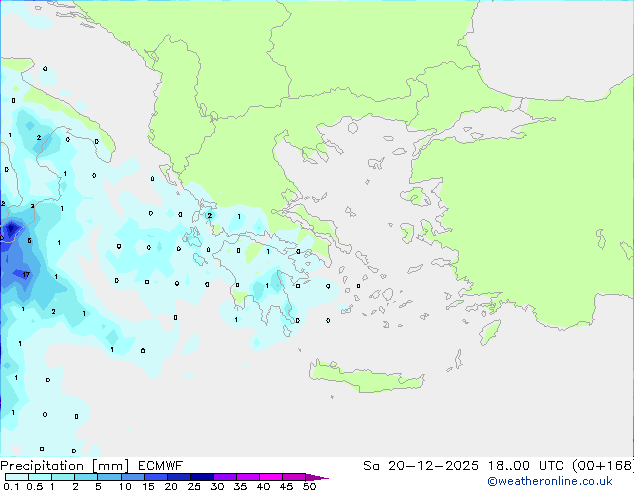
Task: Pick the blue 10–15 legend swatch
Action: [x=133, y=477]
